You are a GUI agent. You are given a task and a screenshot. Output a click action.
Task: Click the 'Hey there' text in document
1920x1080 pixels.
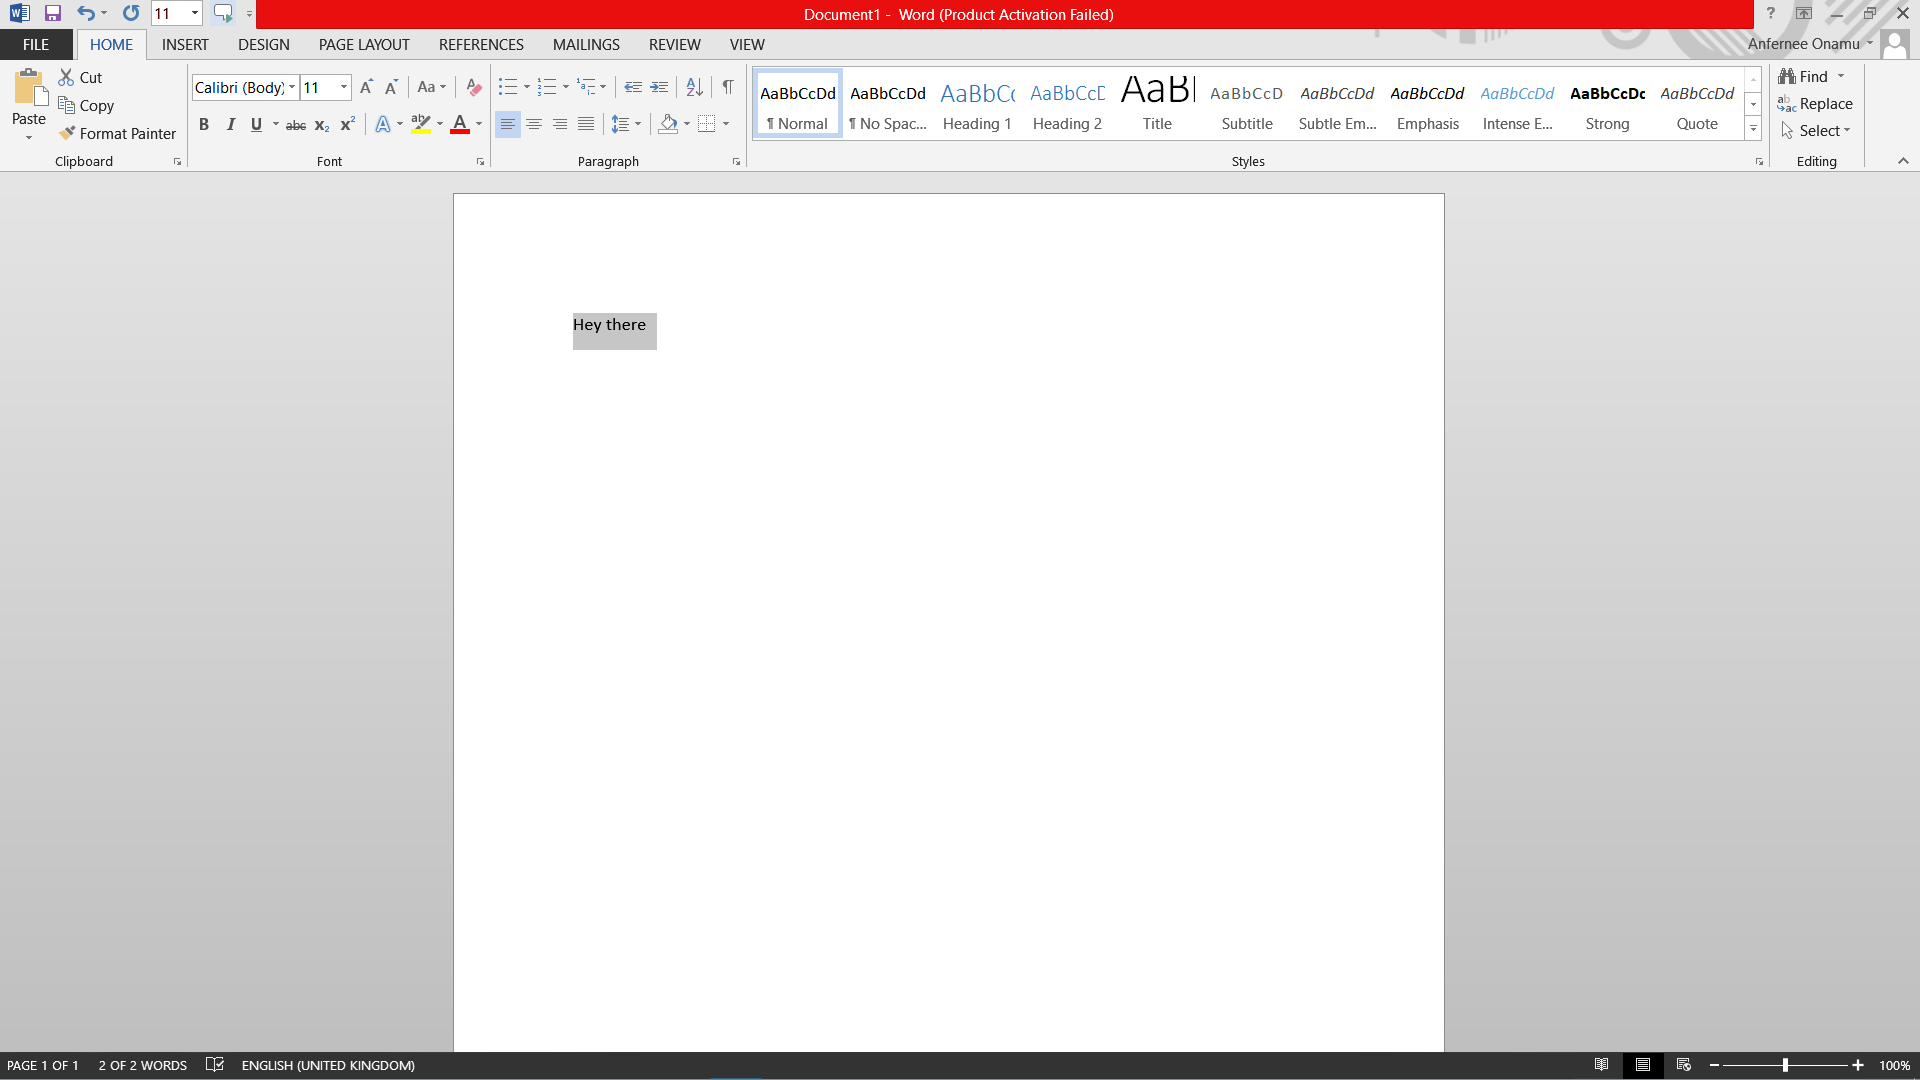tap(609, 325)
